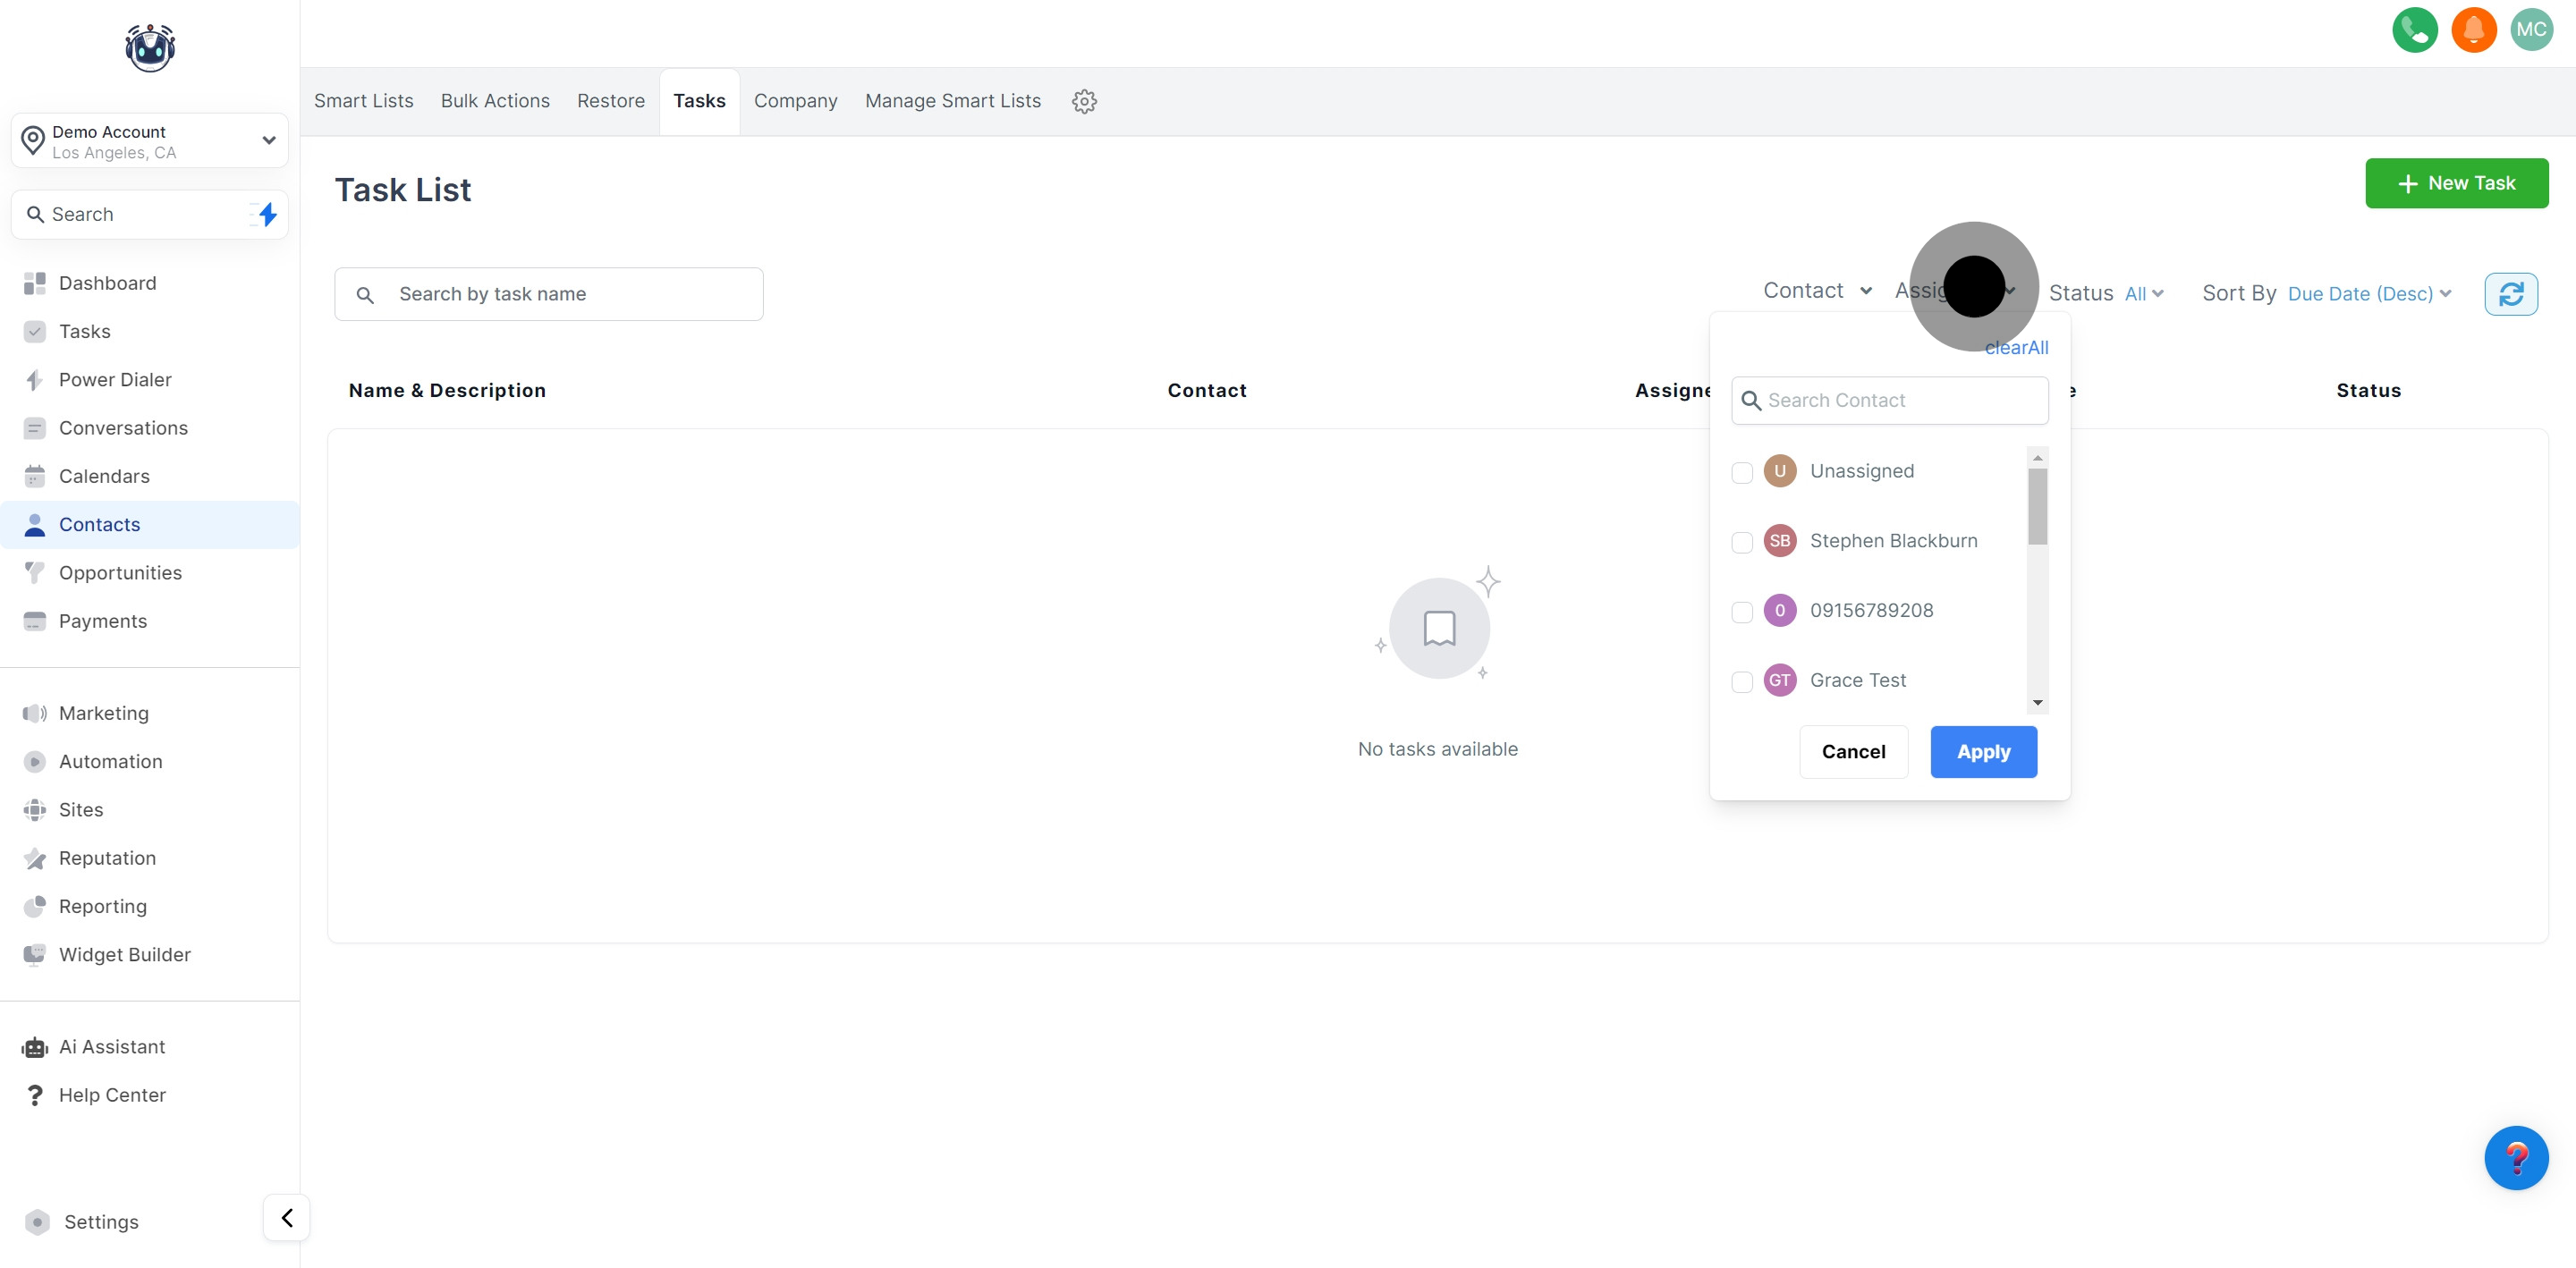Open the Sort By Due Date dropdown

(2368, 294)
